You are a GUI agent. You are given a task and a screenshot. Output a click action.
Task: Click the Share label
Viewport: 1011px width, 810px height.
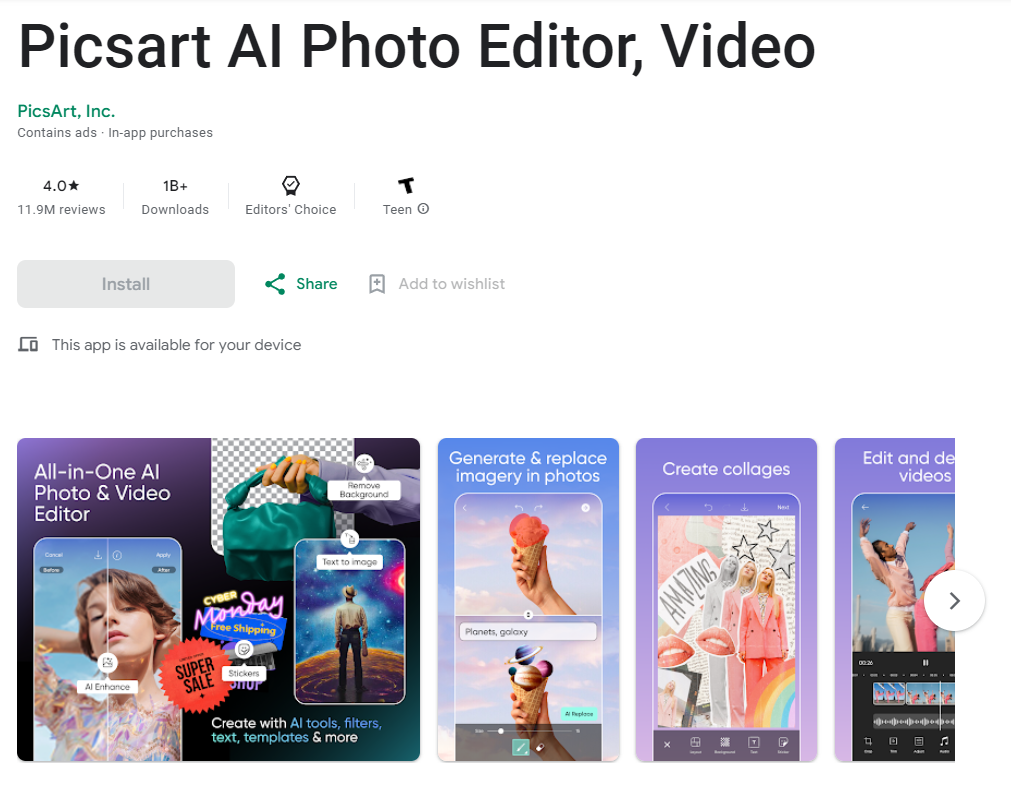click(x=317, y=284)
